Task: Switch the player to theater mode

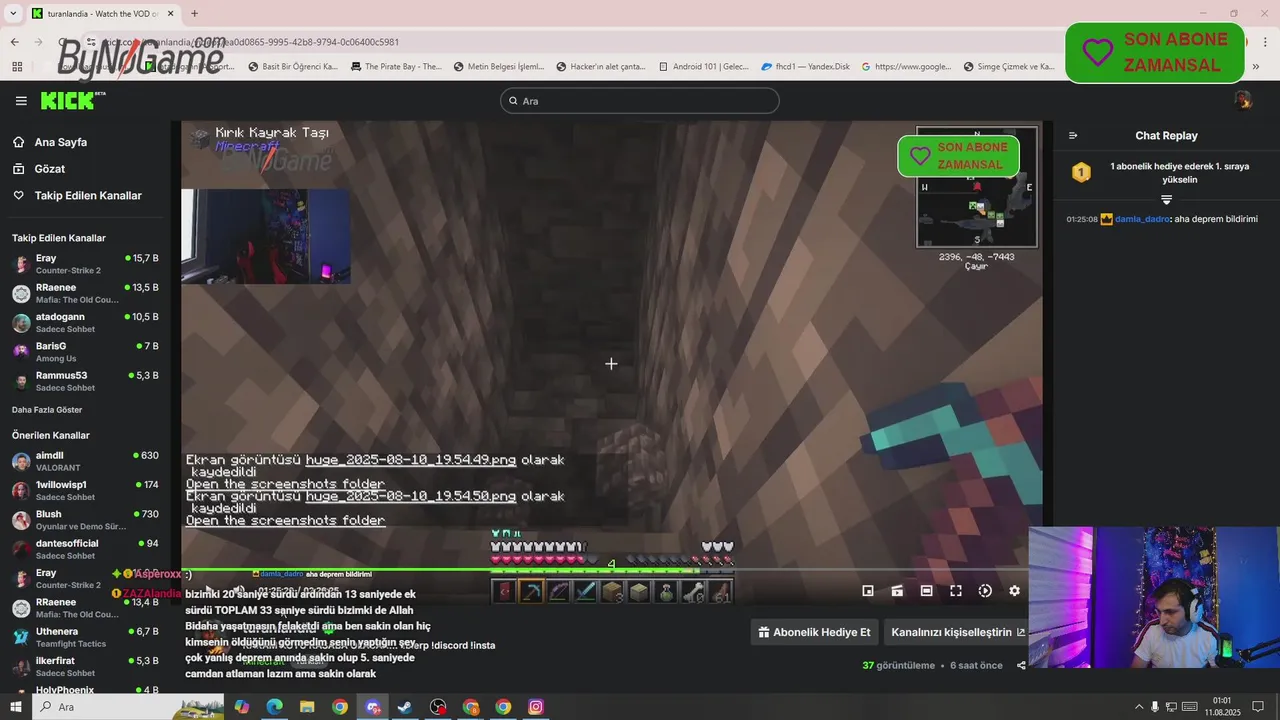Action: coord(926,591)
